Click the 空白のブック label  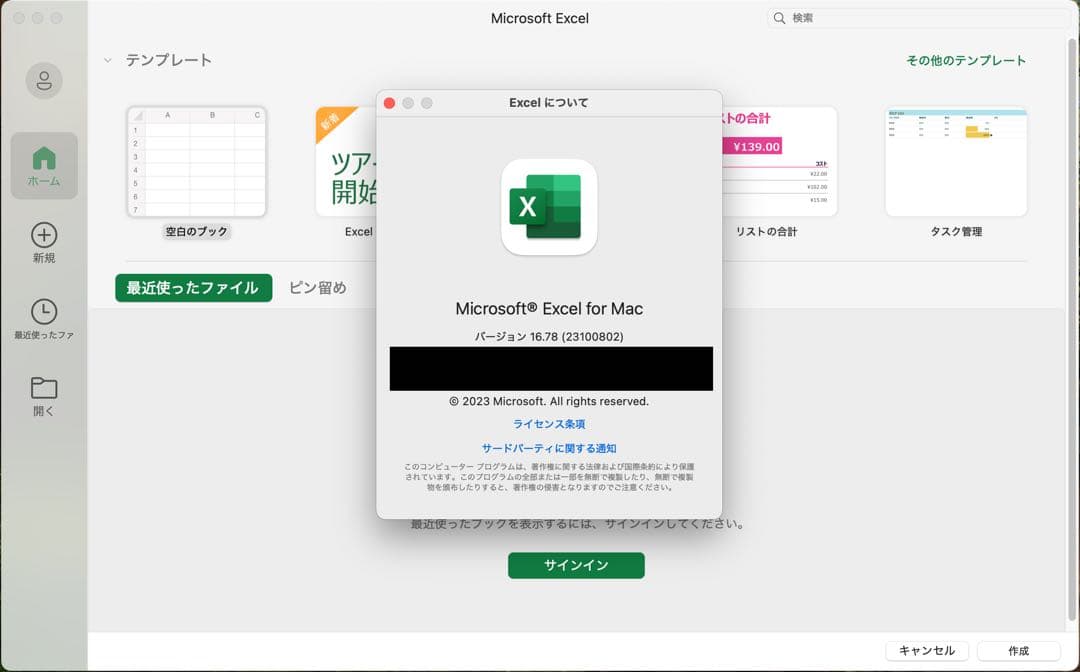click(x=196, y=231)
